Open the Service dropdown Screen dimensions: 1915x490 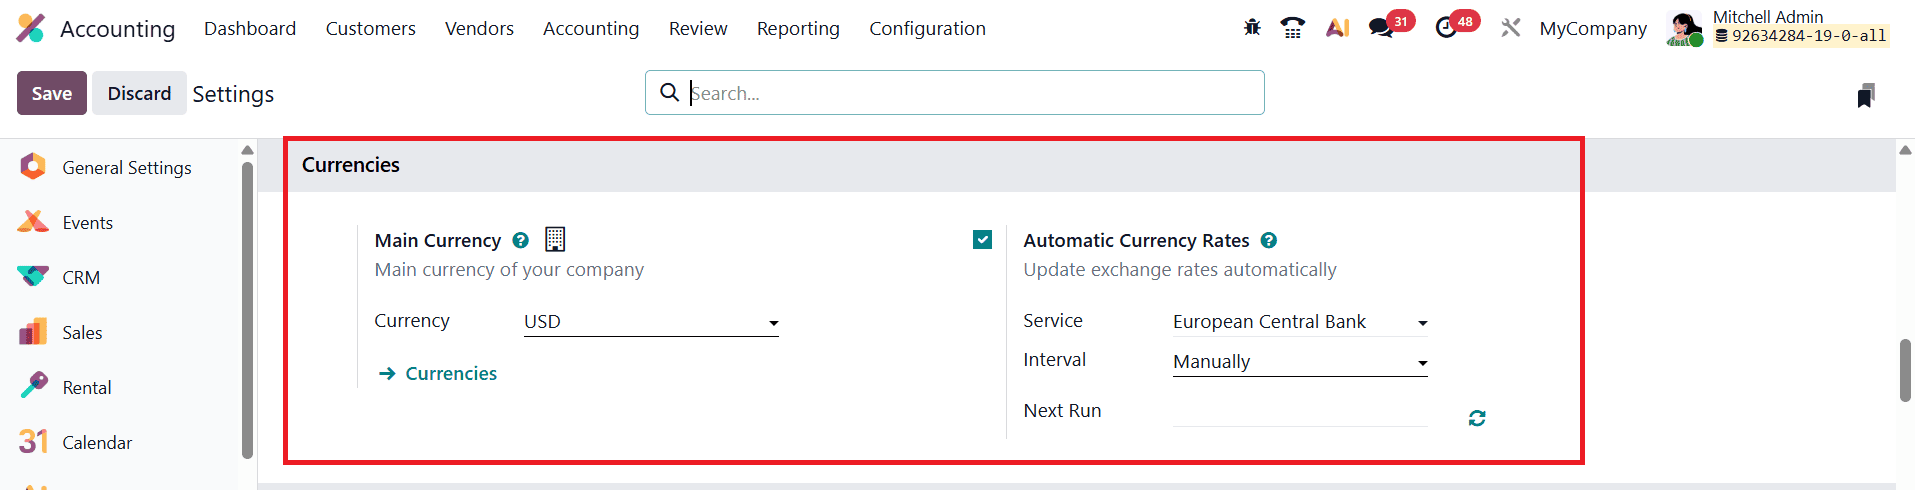(x=1300, y=322)
